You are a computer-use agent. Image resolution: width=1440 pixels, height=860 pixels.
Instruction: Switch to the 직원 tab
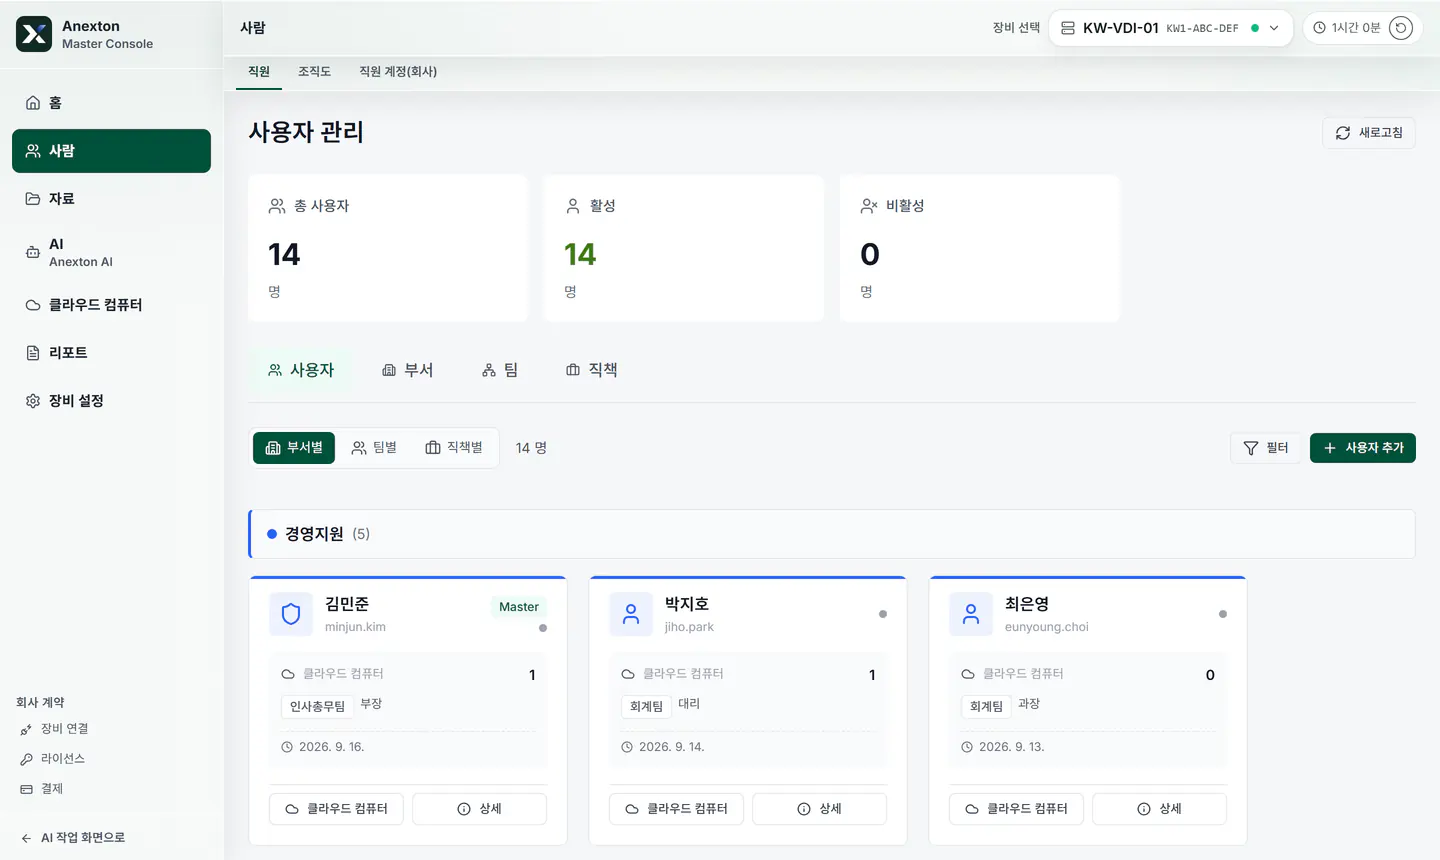click(259, 72)
